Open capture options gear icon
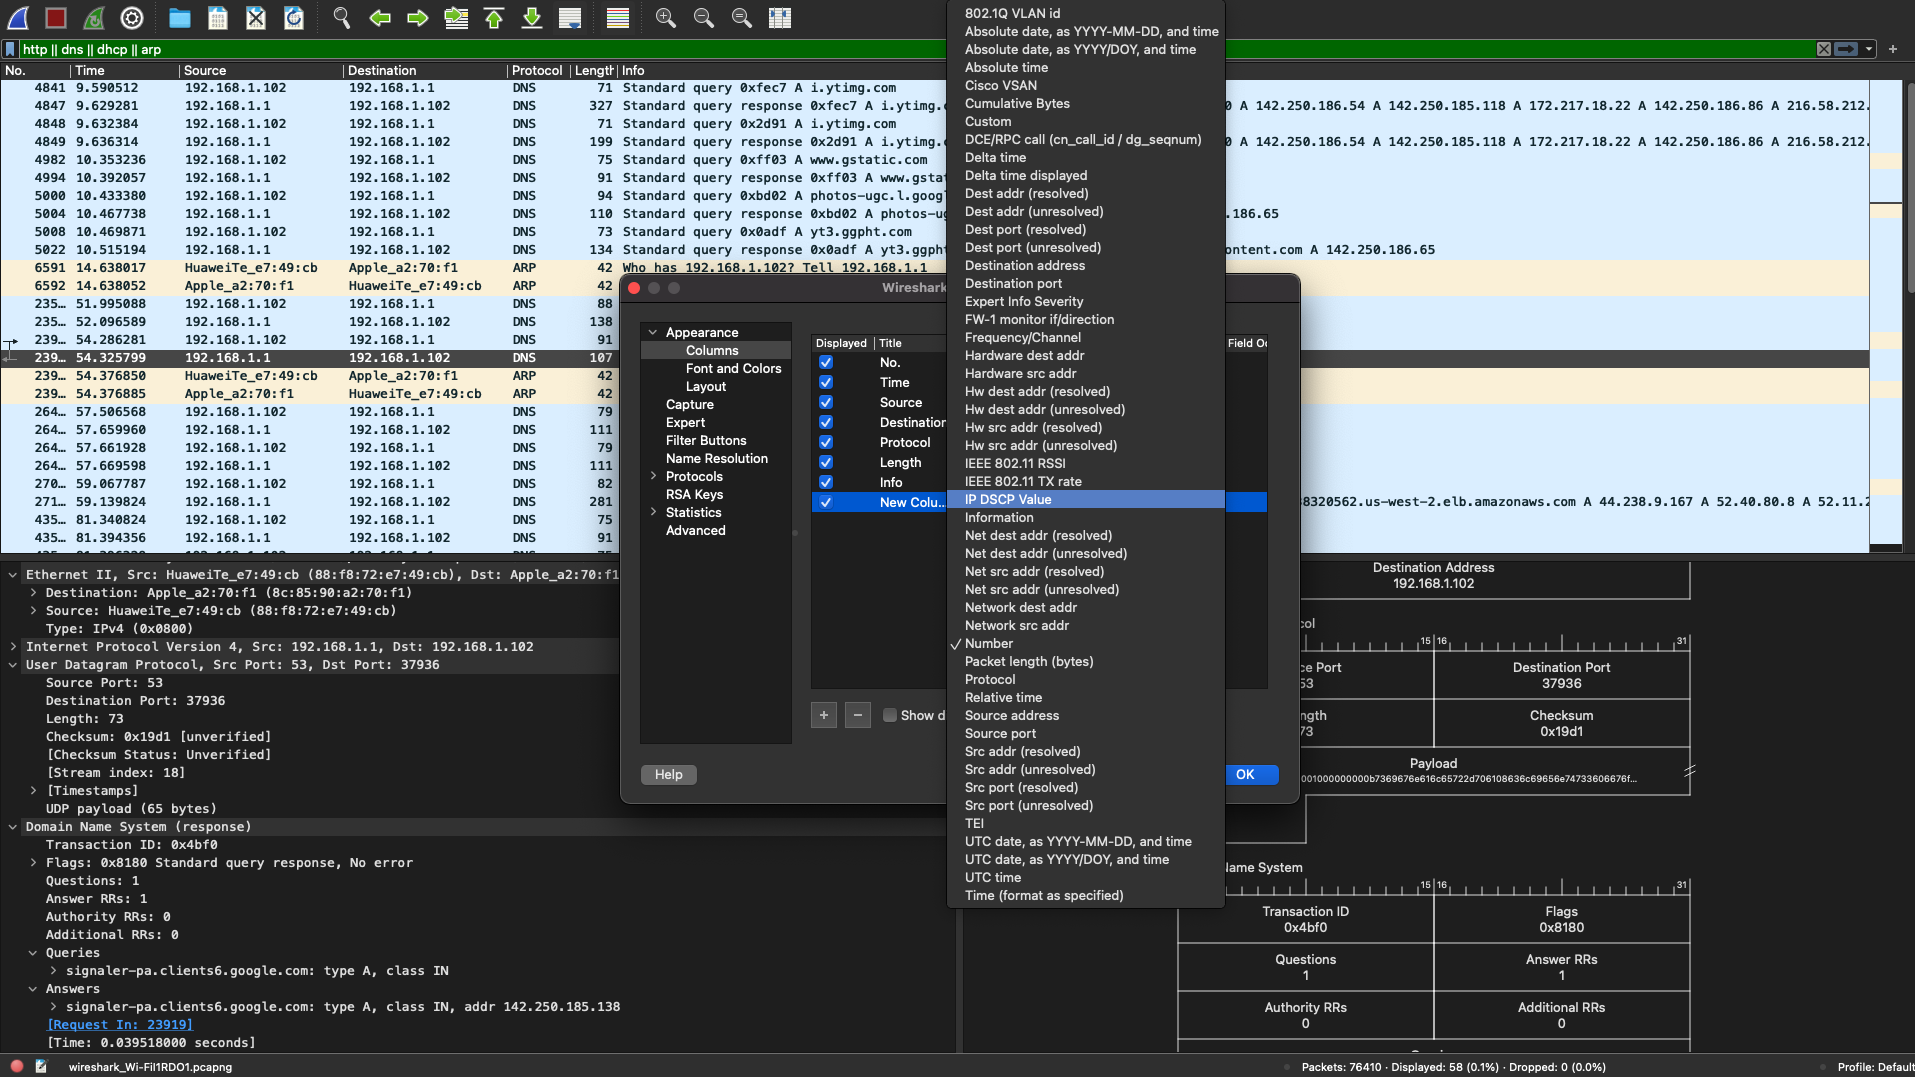Screen dimensions: 1915x1077 132,18
